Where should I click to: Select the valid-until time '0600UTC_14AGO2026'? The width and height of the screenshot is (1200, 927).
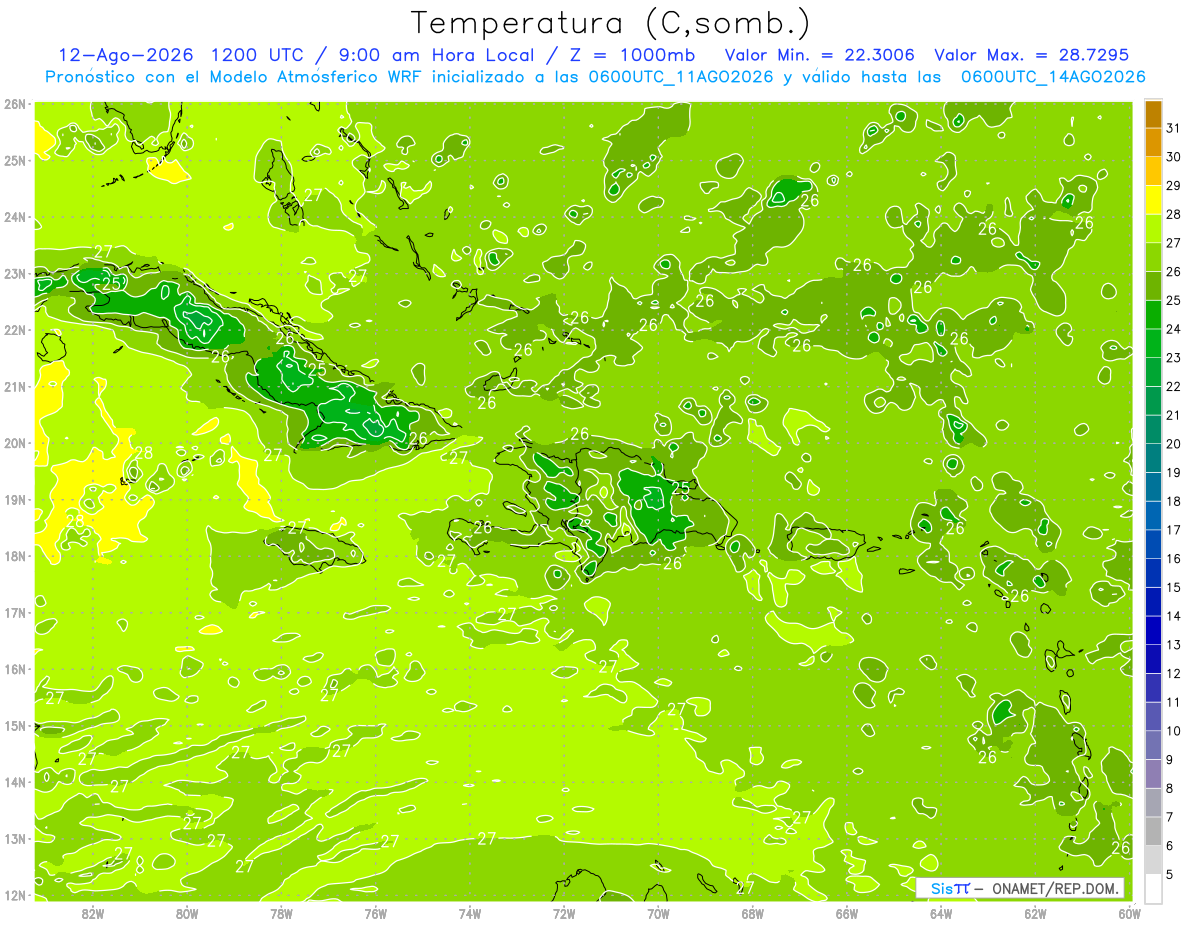point(1053,77)
